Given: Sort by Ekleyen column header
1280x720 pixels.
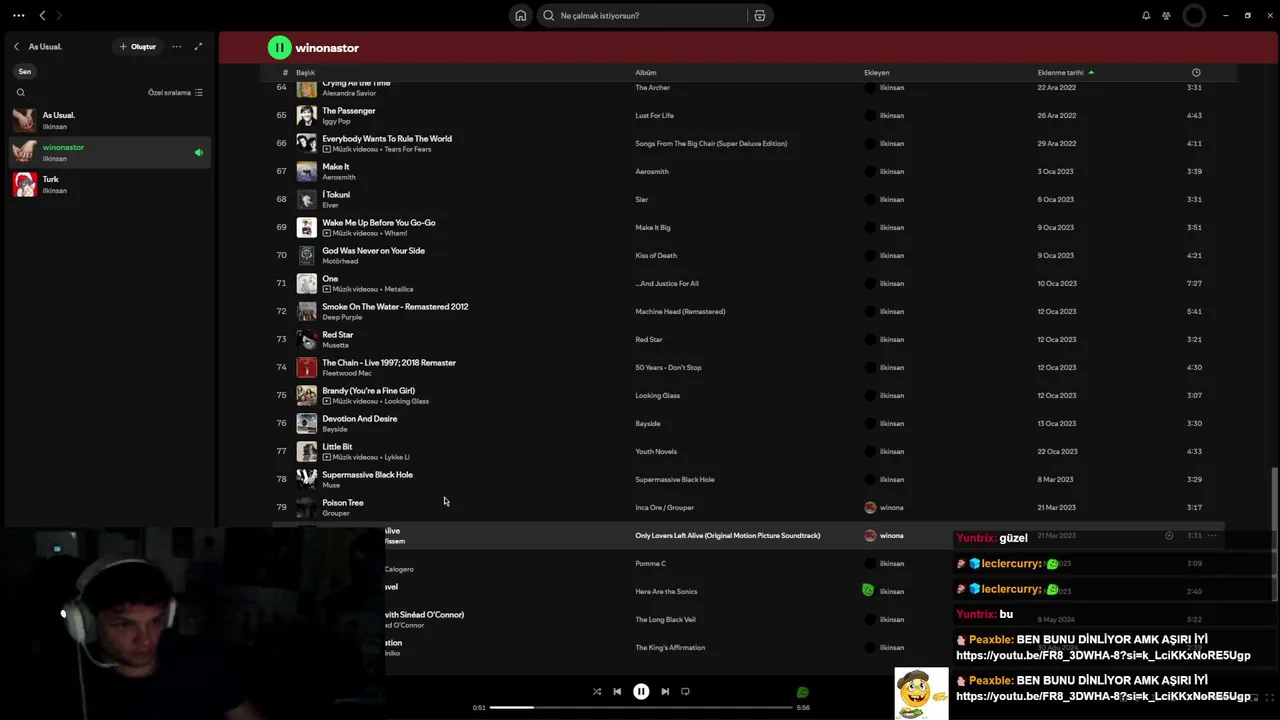Looking at the screenshot, I should click(x=876, y=72).
